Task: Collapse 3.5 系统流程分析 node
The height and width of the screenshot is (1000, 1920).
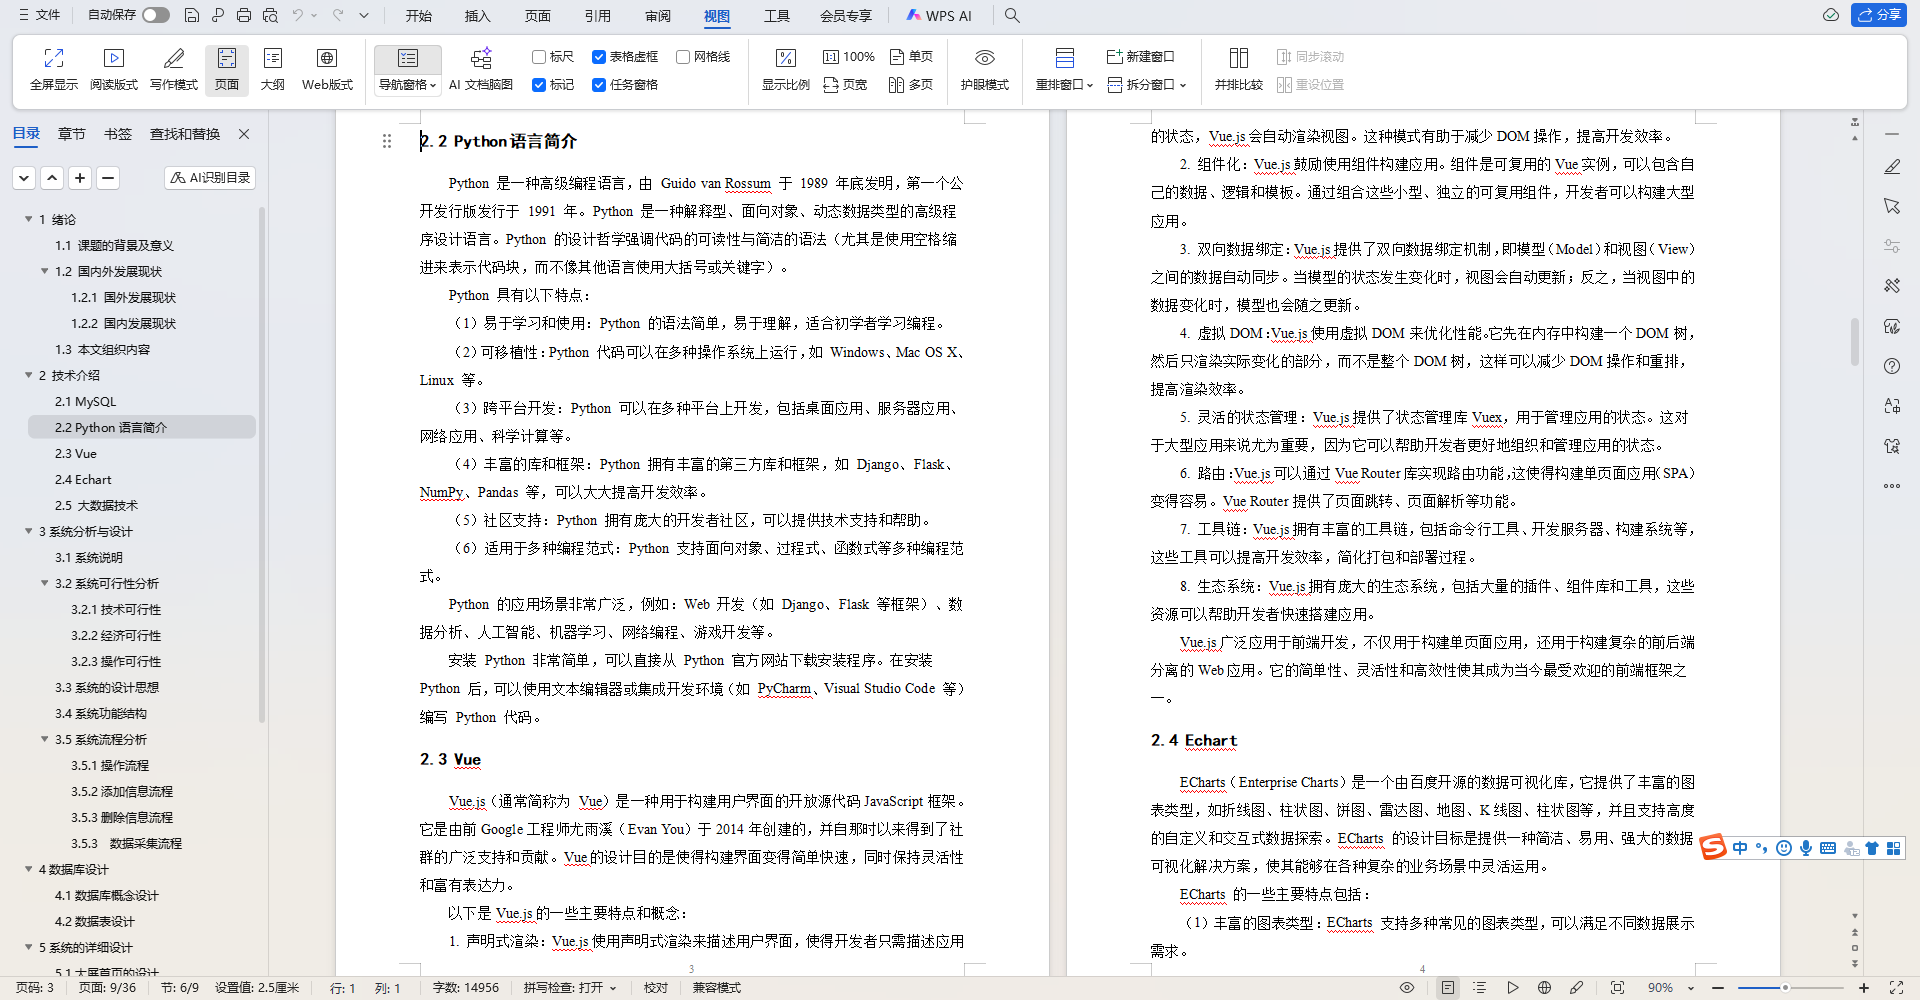Action: tap(45, 739)
